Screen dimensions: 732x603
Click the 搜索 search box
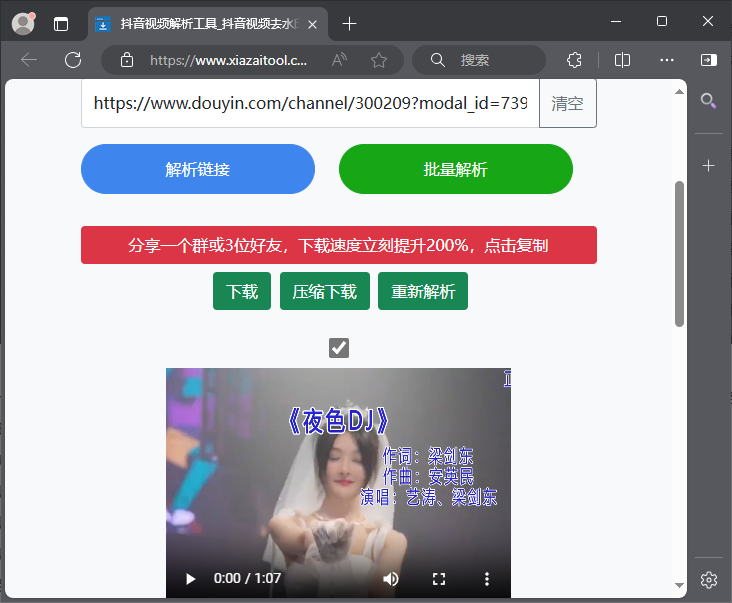479,60
